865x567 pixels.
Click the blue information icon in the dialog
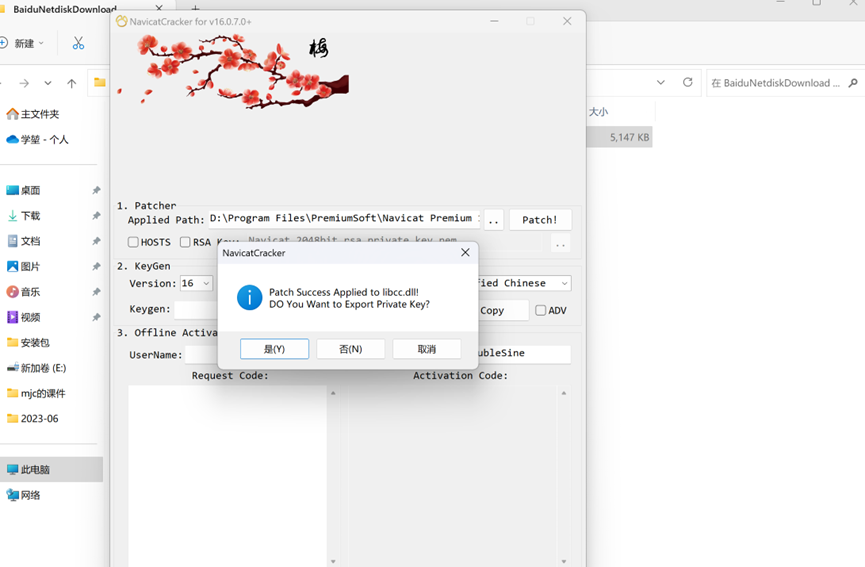(x=249, y=298)
